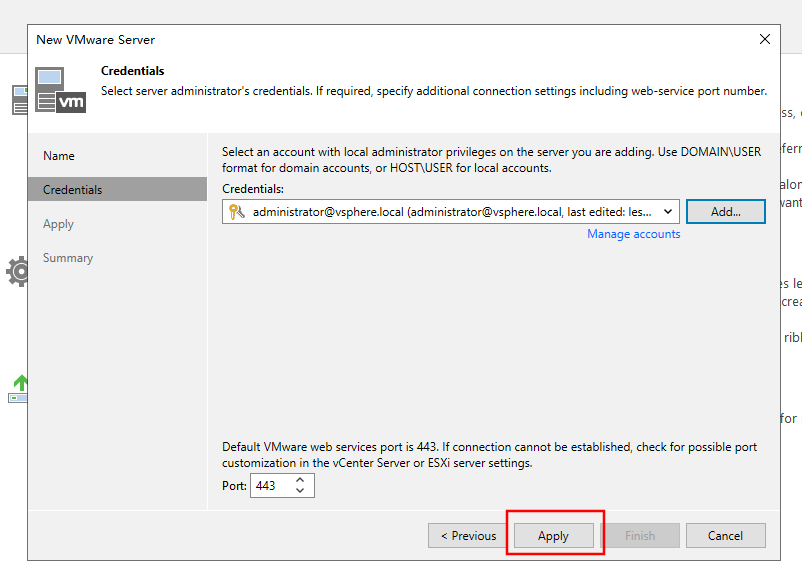Viewport: 802px width, 582px height.
Task: Select the Credentials wizard step
Action: point(118,190)
